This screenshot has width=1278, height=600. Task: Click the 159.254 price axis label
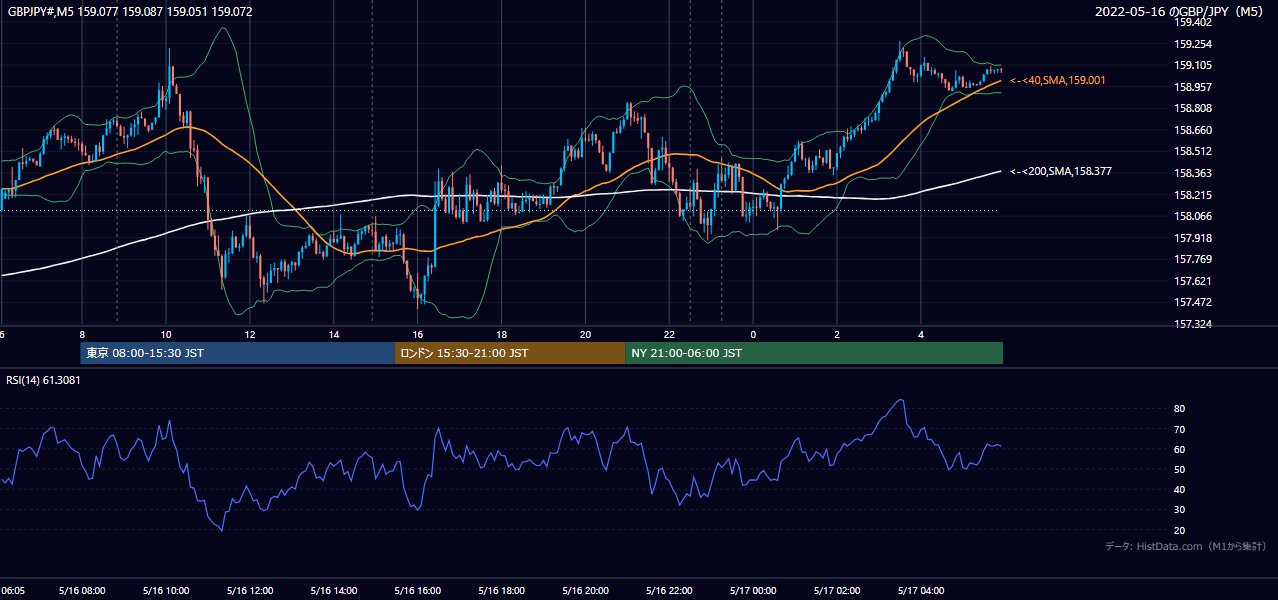[x=1193, y=44]
